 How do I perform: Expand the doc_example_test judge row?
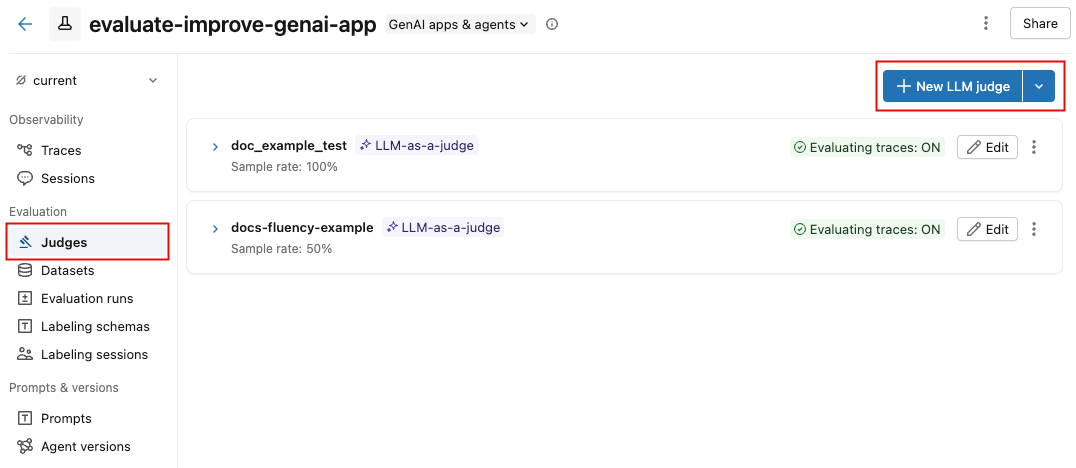(x=215, y=147)
